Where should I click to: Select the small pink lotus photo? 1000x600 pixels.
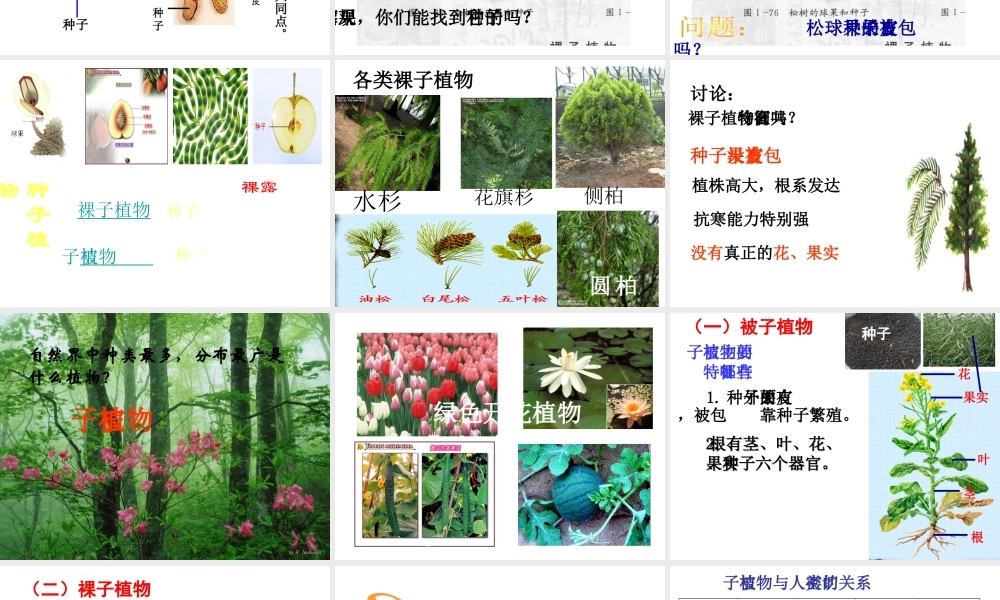click(x=629, y=406)
